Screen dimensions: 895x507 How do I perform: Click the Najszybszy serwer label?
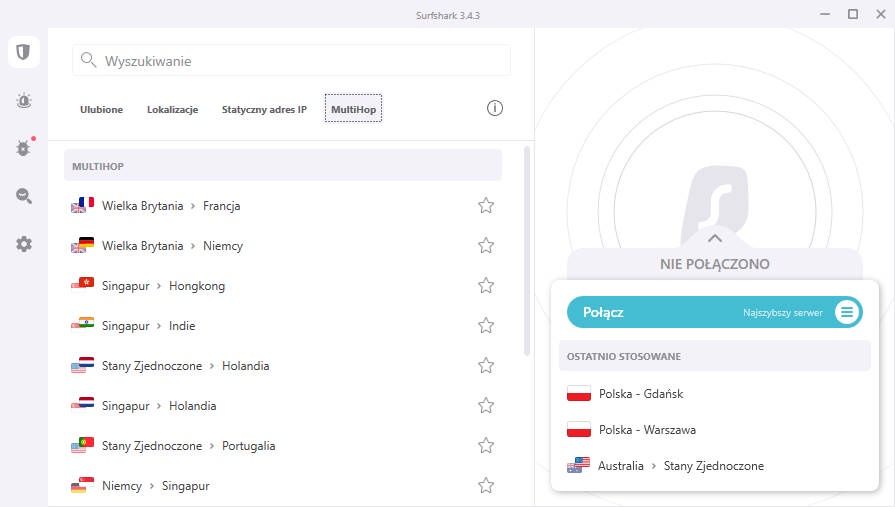point(783,313)
